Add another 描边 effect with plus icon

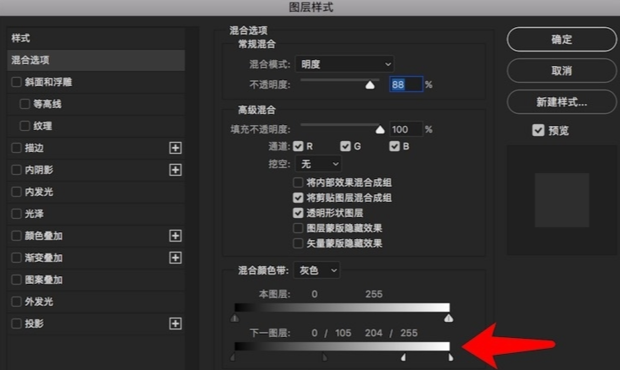pyautogui.click(x=175, y=148)
